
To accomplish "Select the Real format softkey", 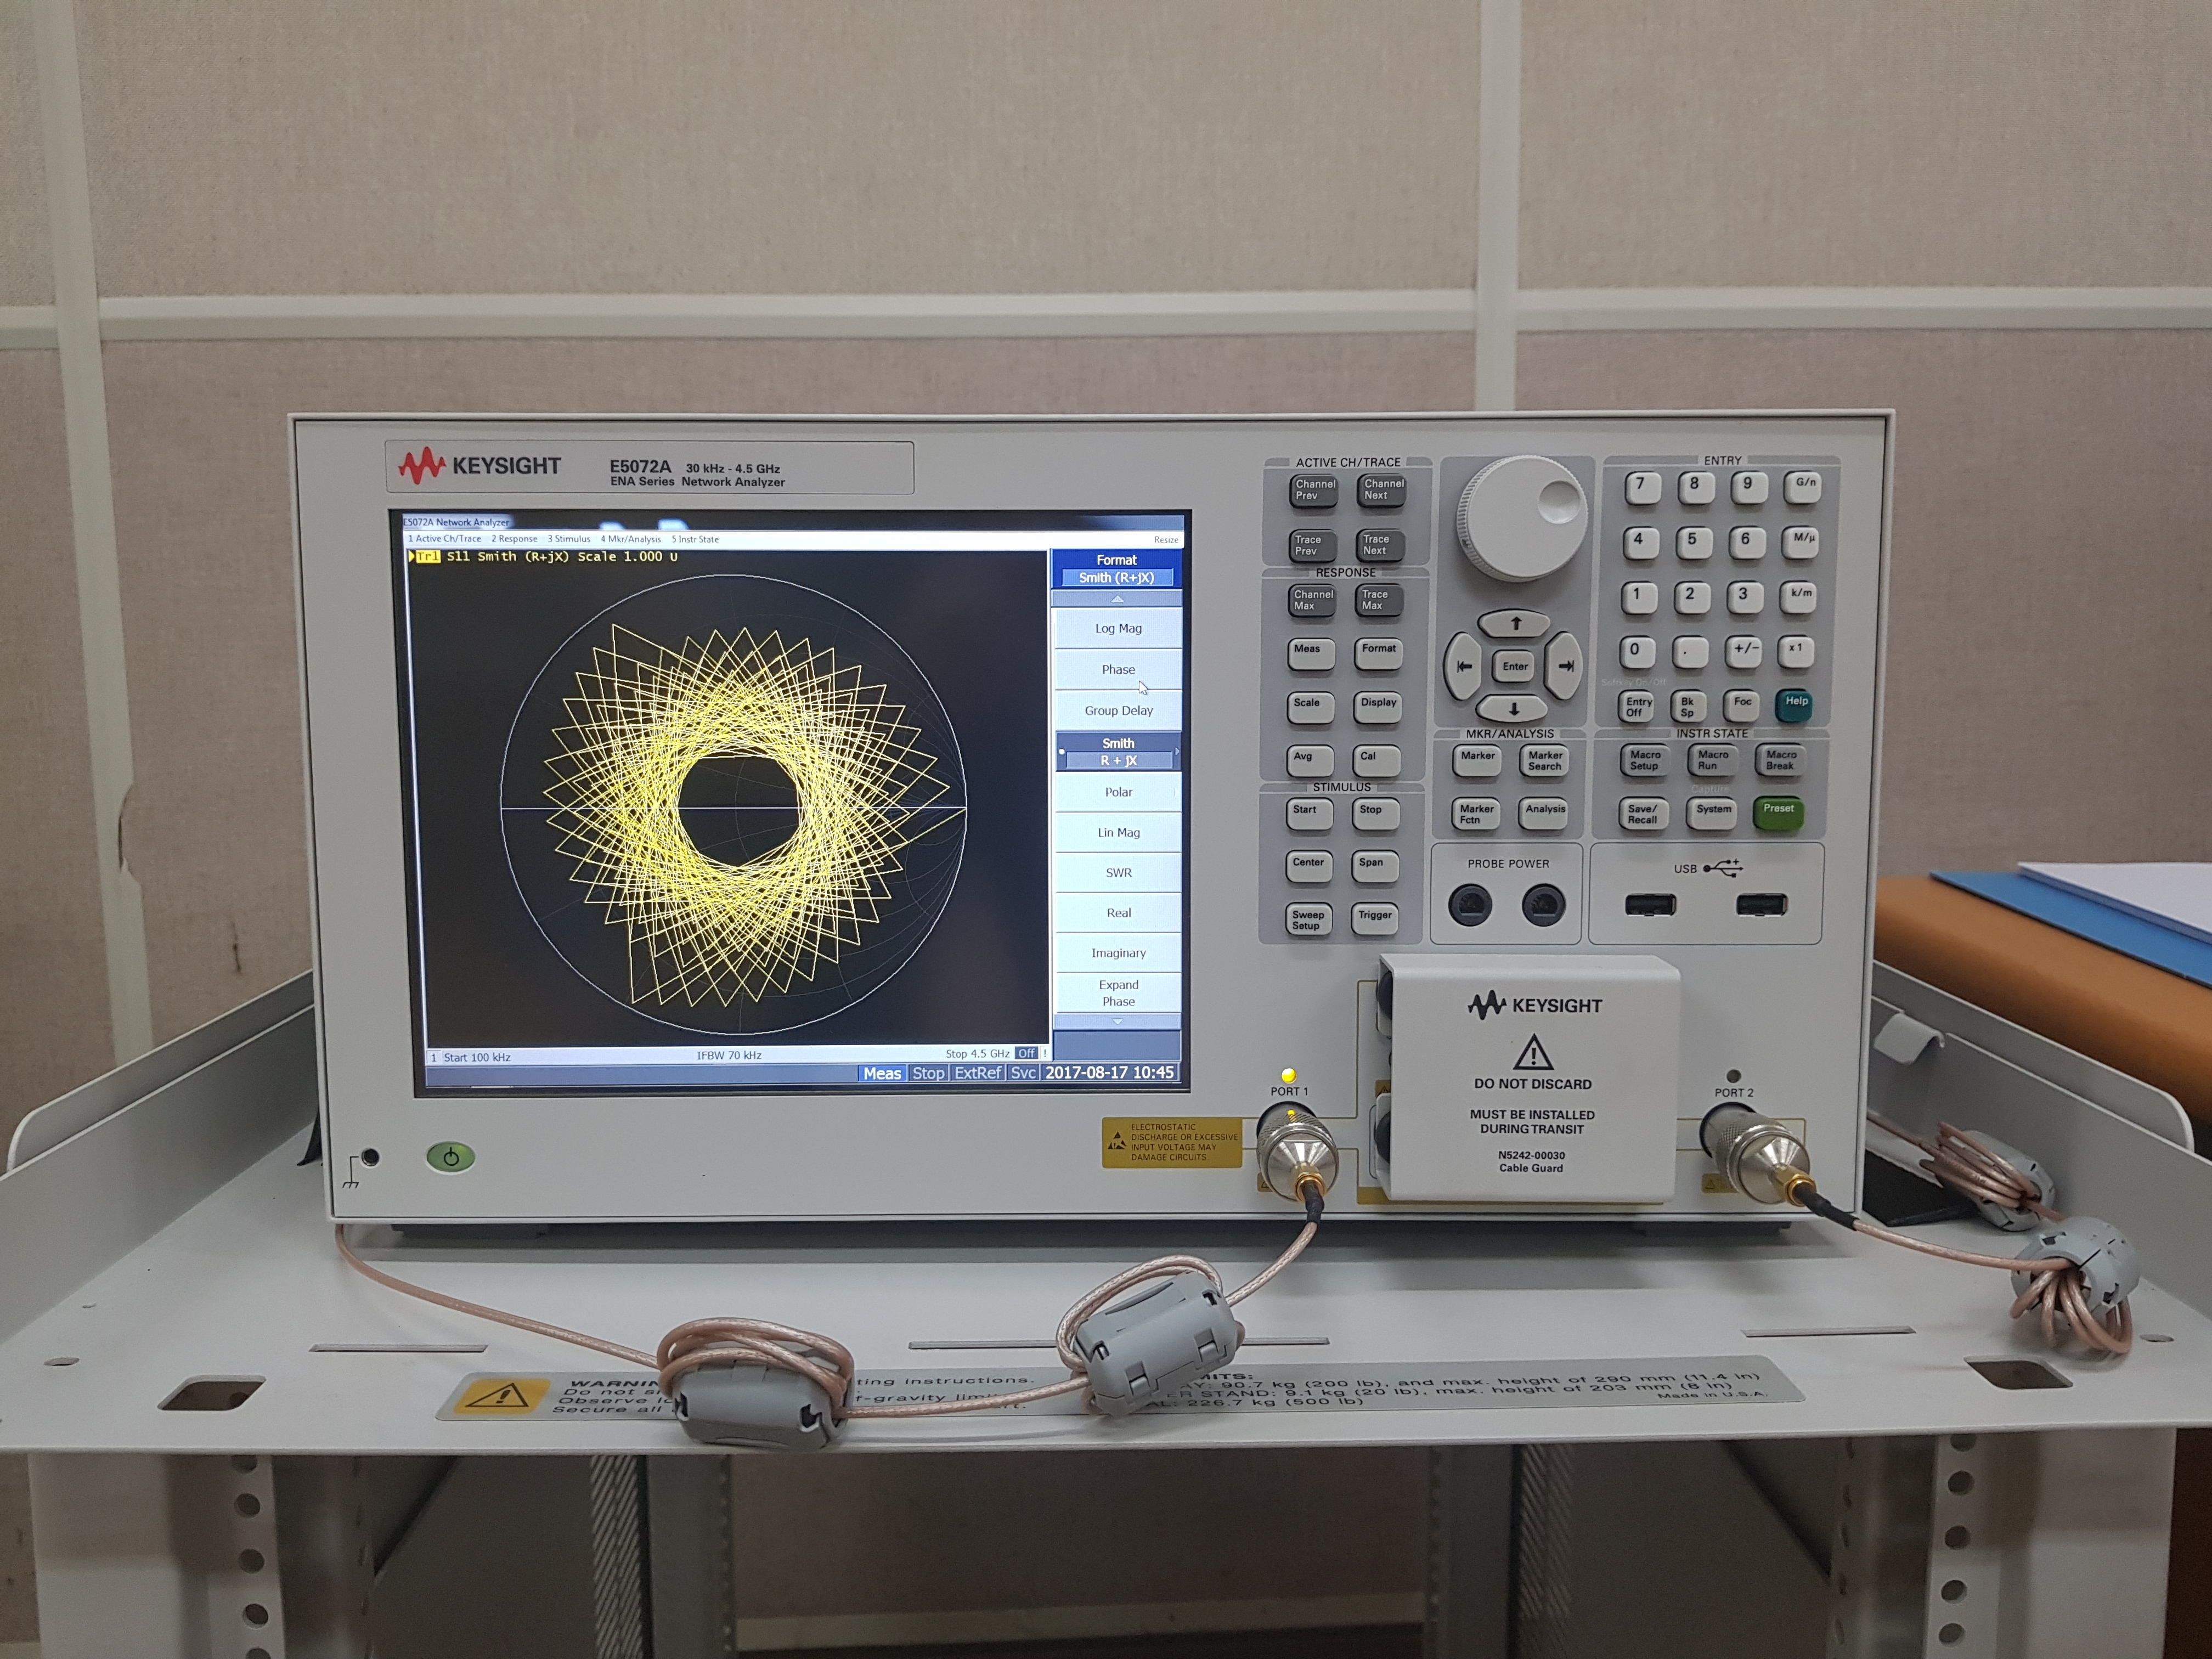I will click(x=1118, y=912).
